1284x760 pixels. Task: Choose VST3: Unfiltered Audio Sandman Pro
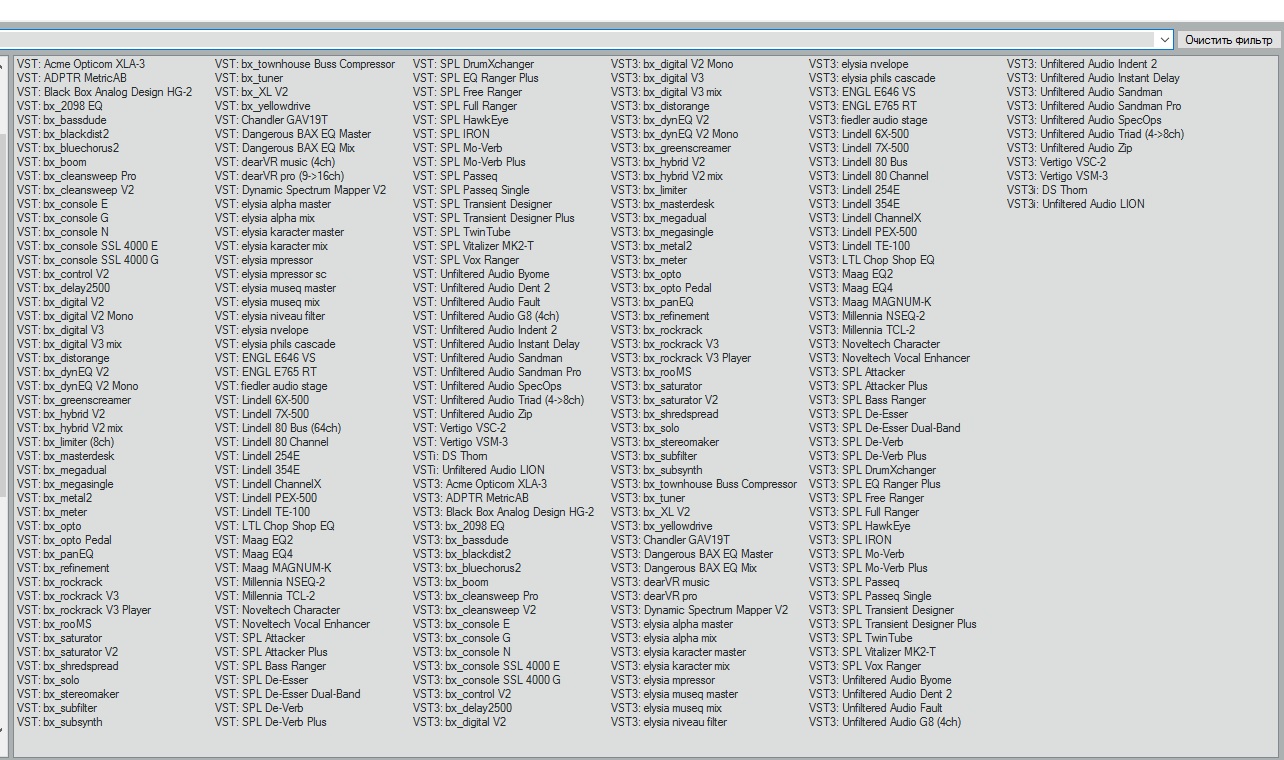click(x=1094, y=106)
